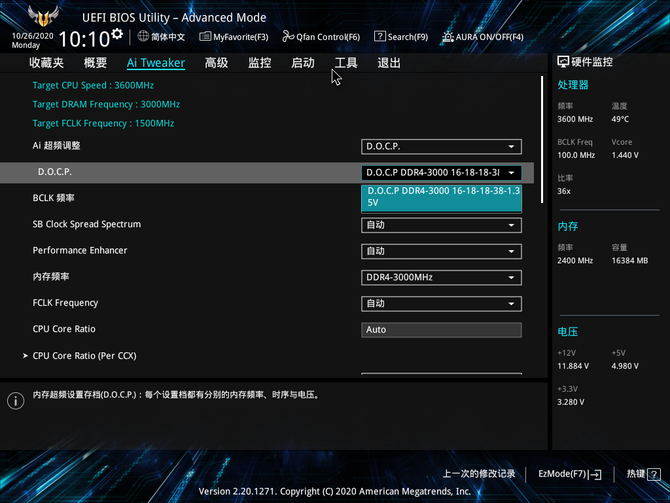
Task: Go to the 收藏夹 tab
Action: pos(47,63)
